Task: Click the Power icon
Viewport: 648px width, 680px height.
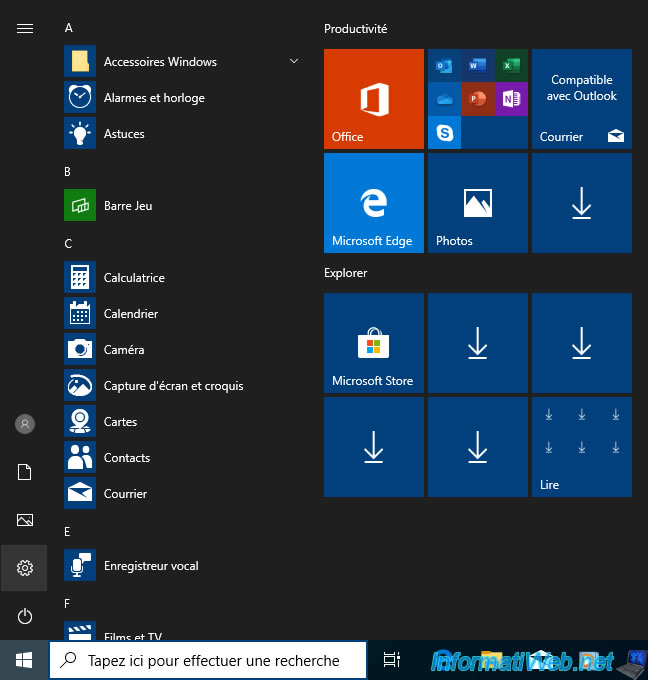Action: (x=25, y=616)
